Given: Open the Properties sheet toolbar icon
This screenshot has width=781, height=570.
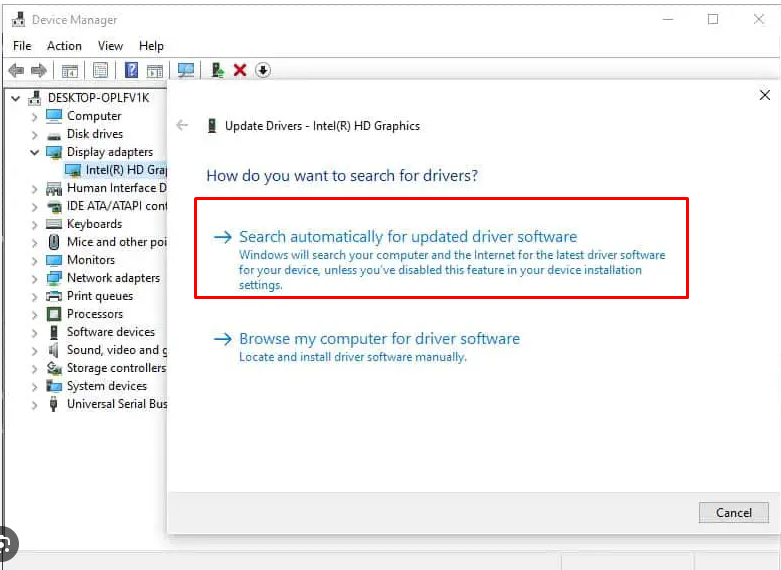Looking at the screenshot, I should click(x=101, y=70).
